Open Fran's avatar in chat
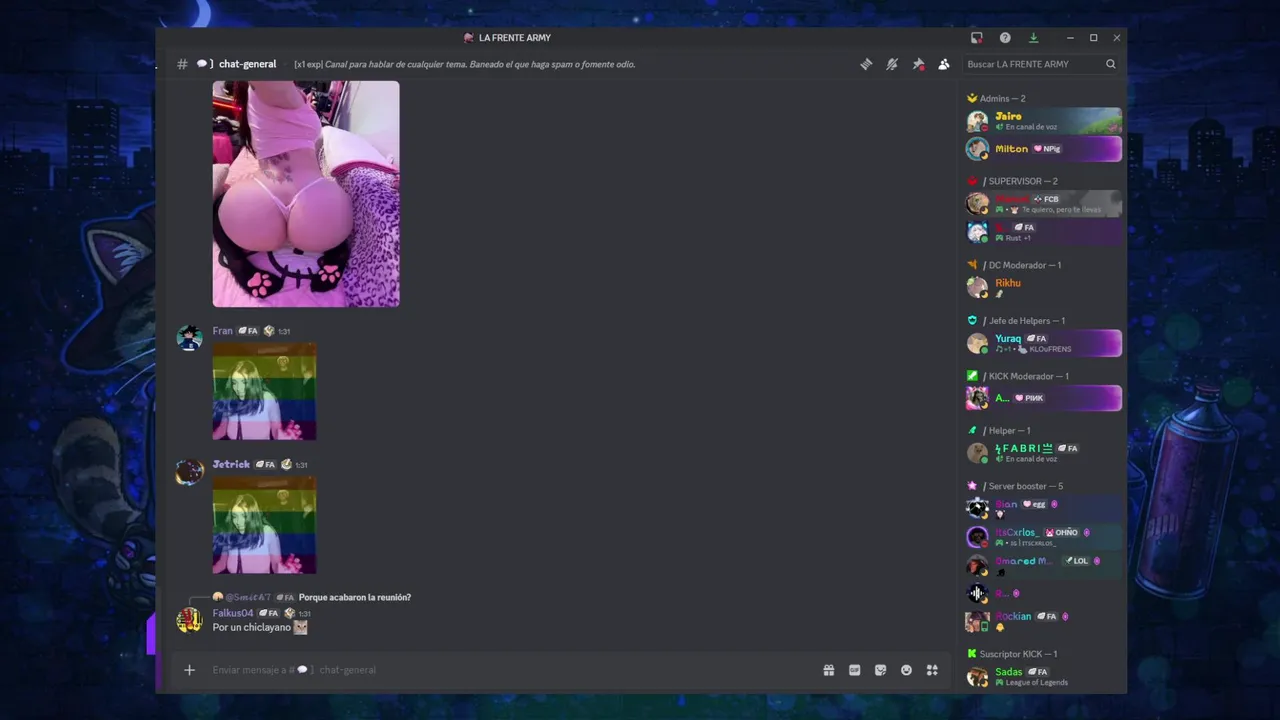The height and width of the screenshot is (720, 1280). [190, 337]
